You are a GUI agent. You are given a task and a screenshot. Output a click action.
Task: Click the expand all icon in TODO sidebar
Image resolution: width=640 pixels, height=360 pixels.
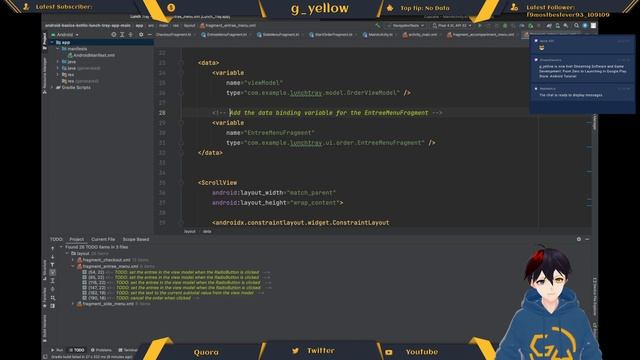[53, 281]
